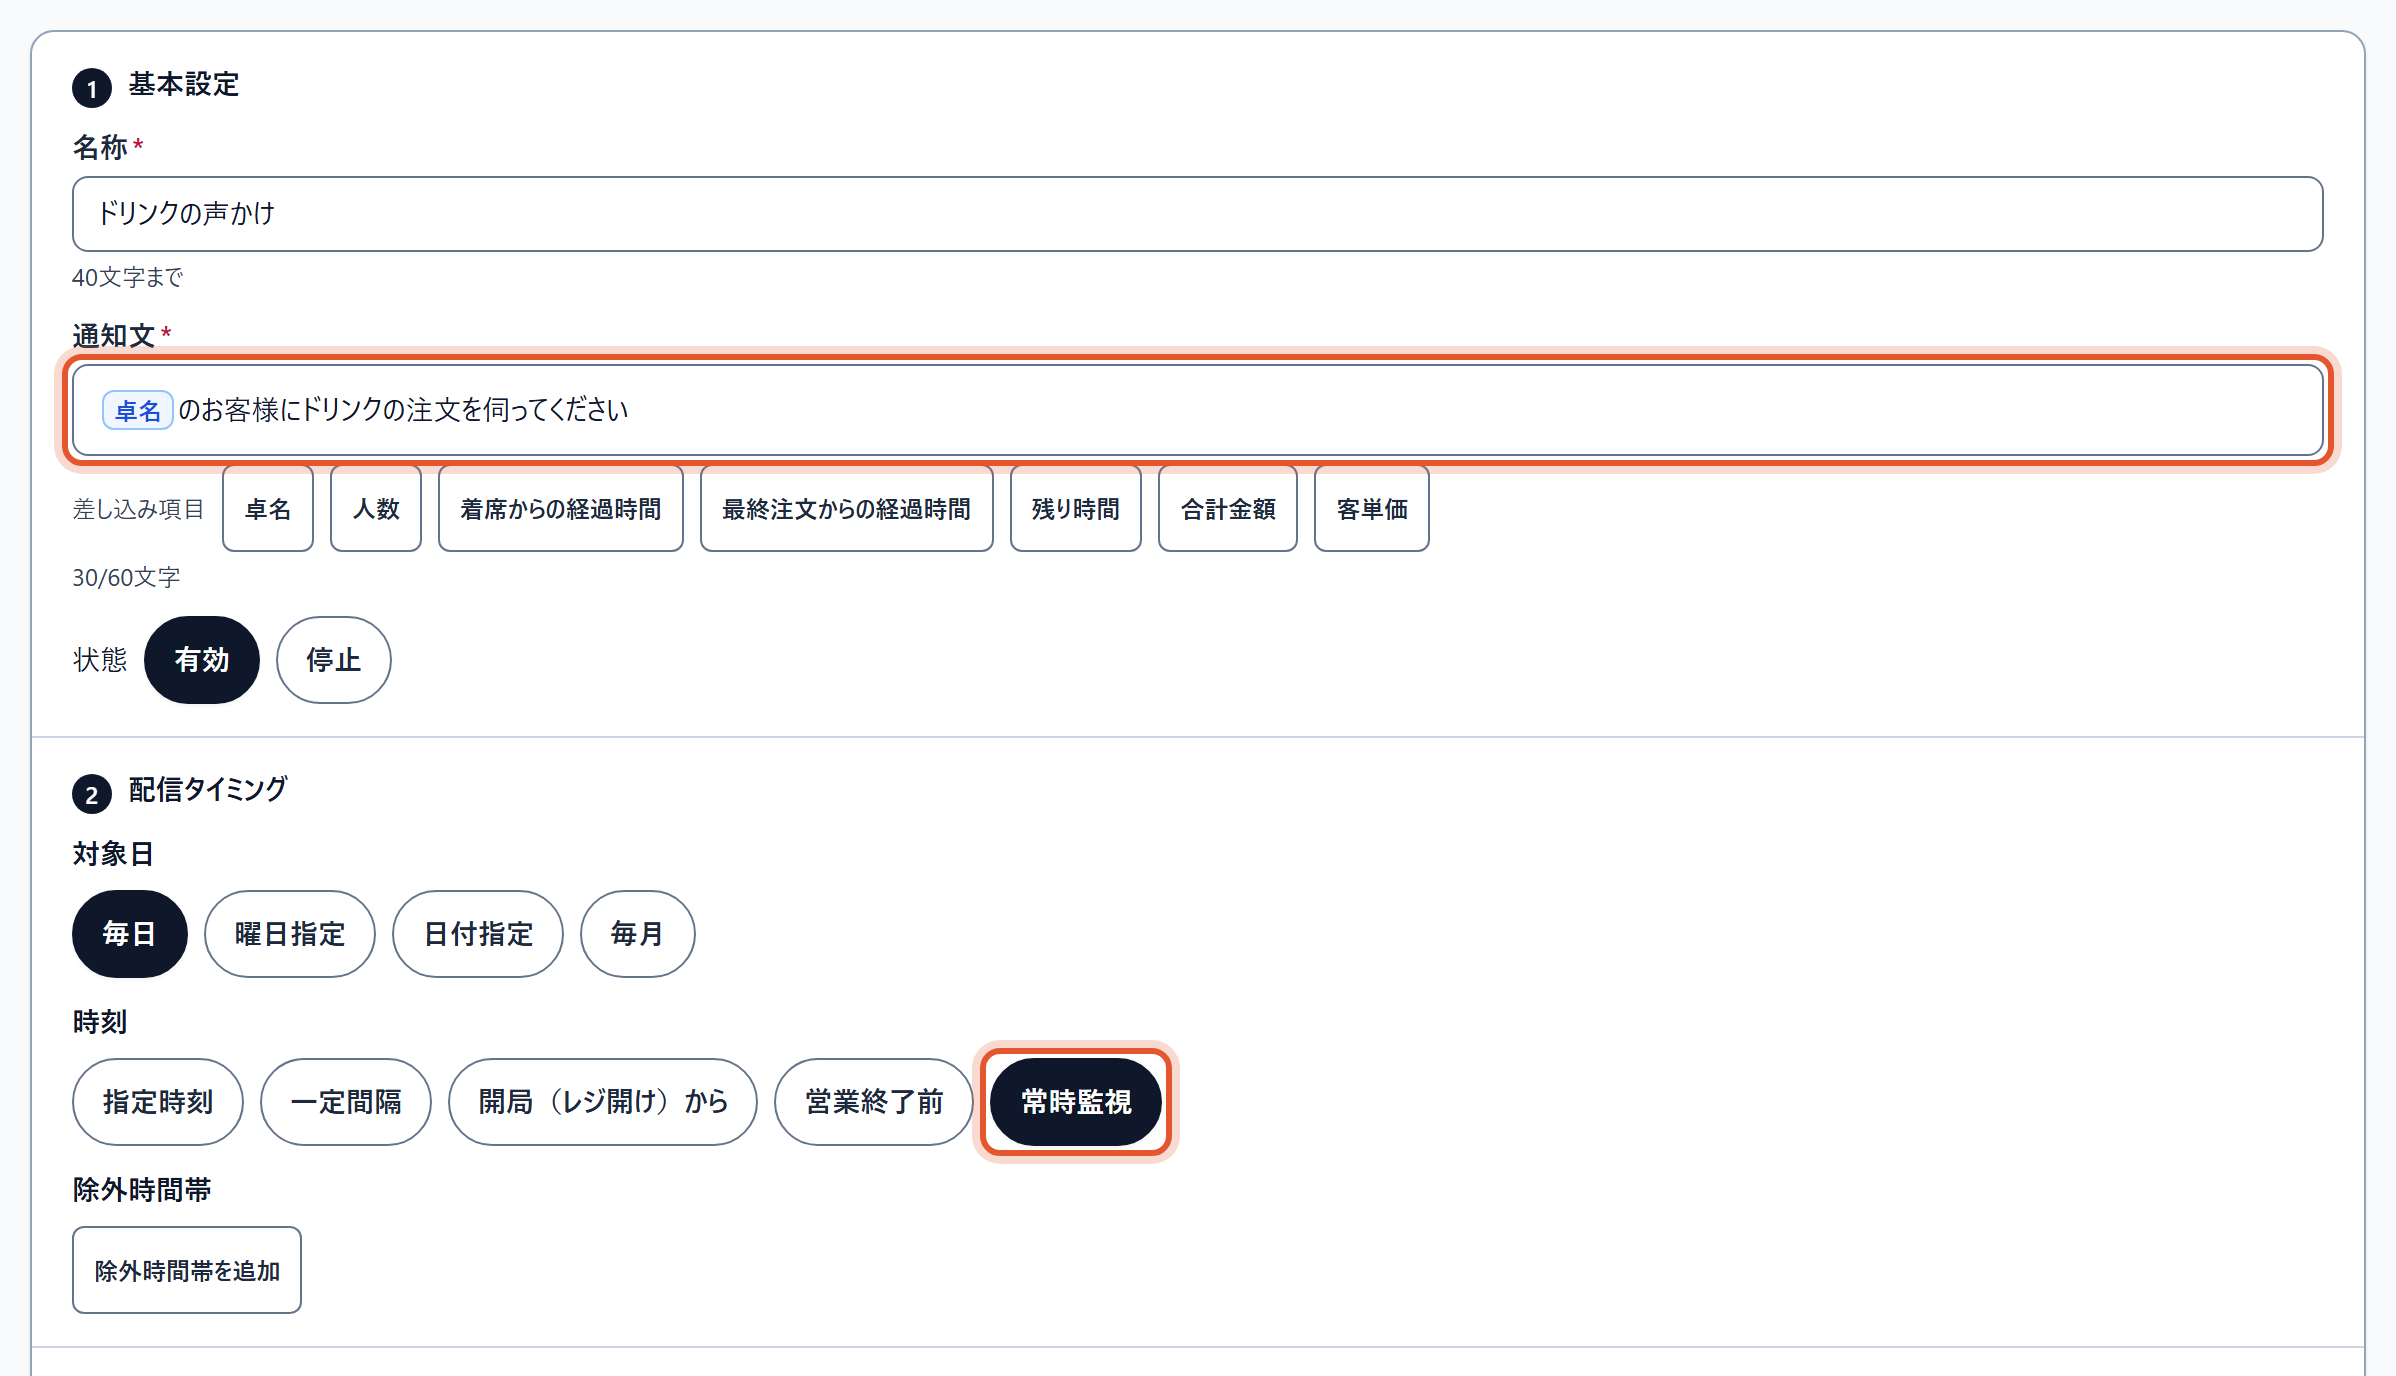Click the 40文字まで hint text
Image resolution: width=2396 pixels, height=1376 pixels.
(x=127, y=277)
